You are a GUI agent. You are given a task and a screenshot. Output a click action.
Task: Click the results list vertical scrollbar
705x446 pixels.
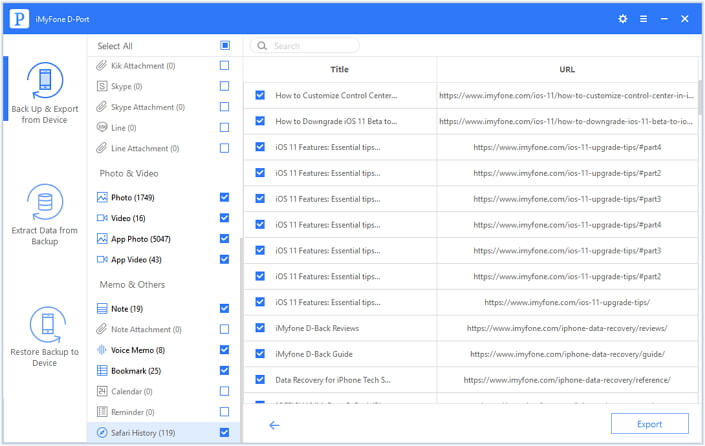[700, 98]
